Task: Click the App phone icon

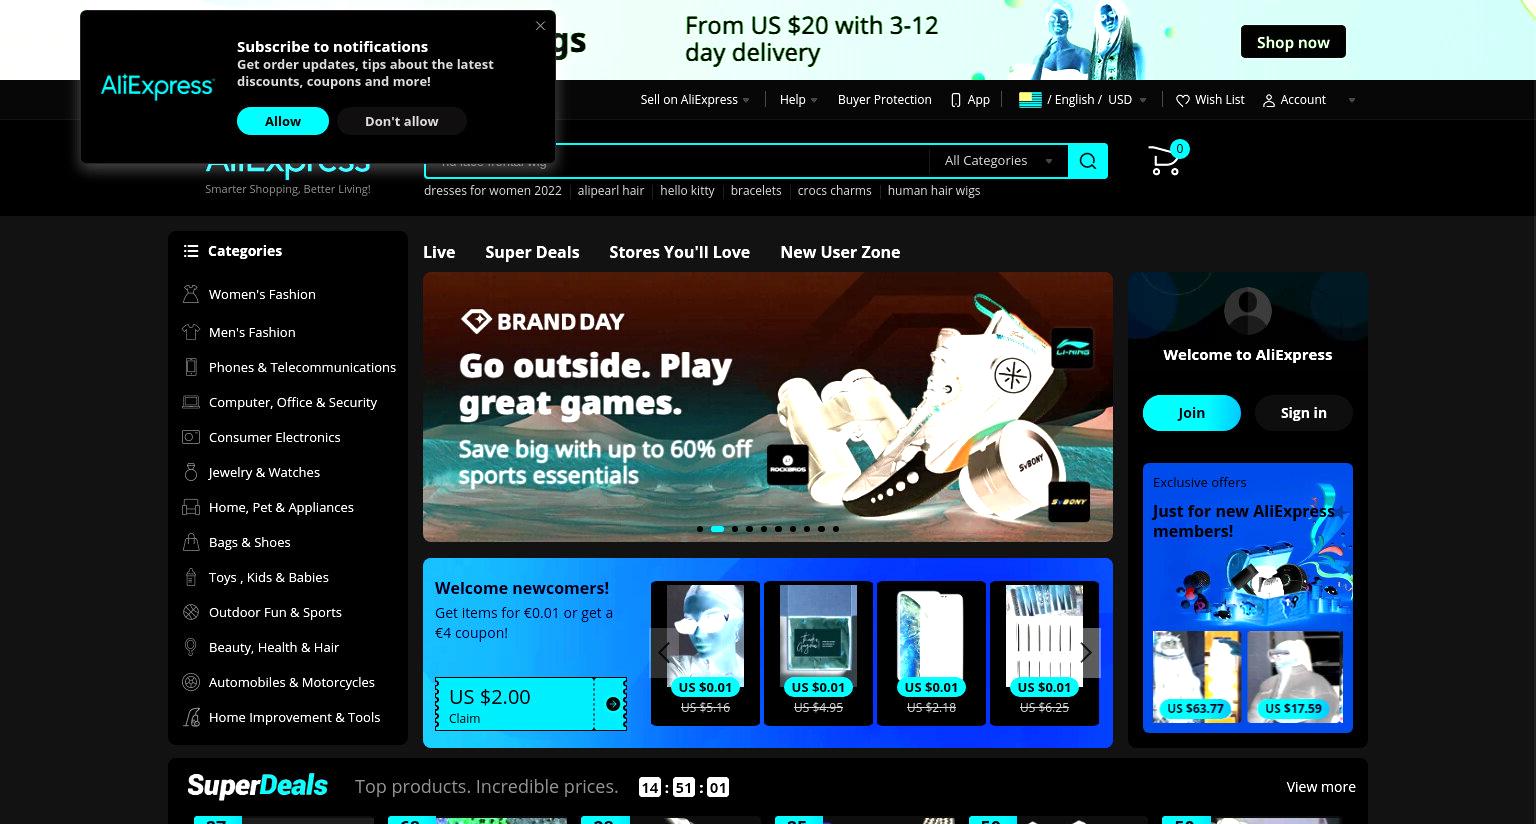Action: coord(956,100)
